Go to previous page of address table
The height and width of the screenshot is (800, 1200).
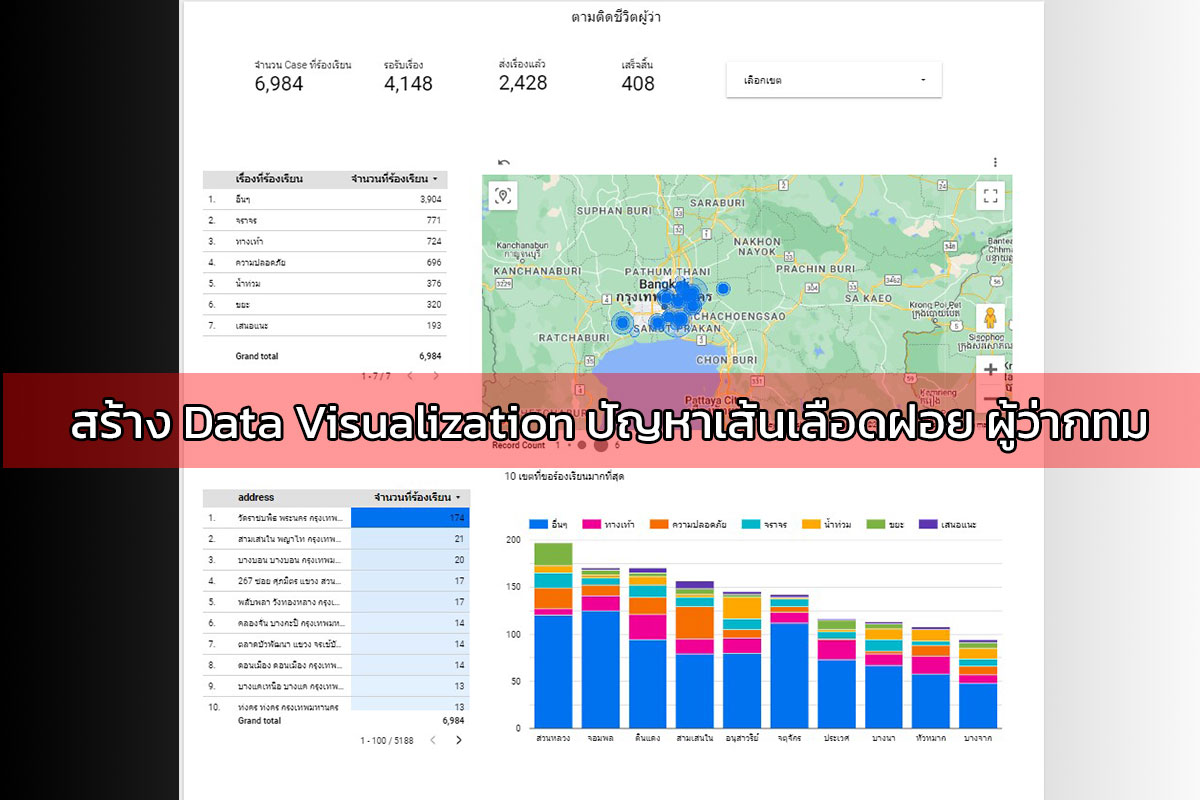pos(432,740)
